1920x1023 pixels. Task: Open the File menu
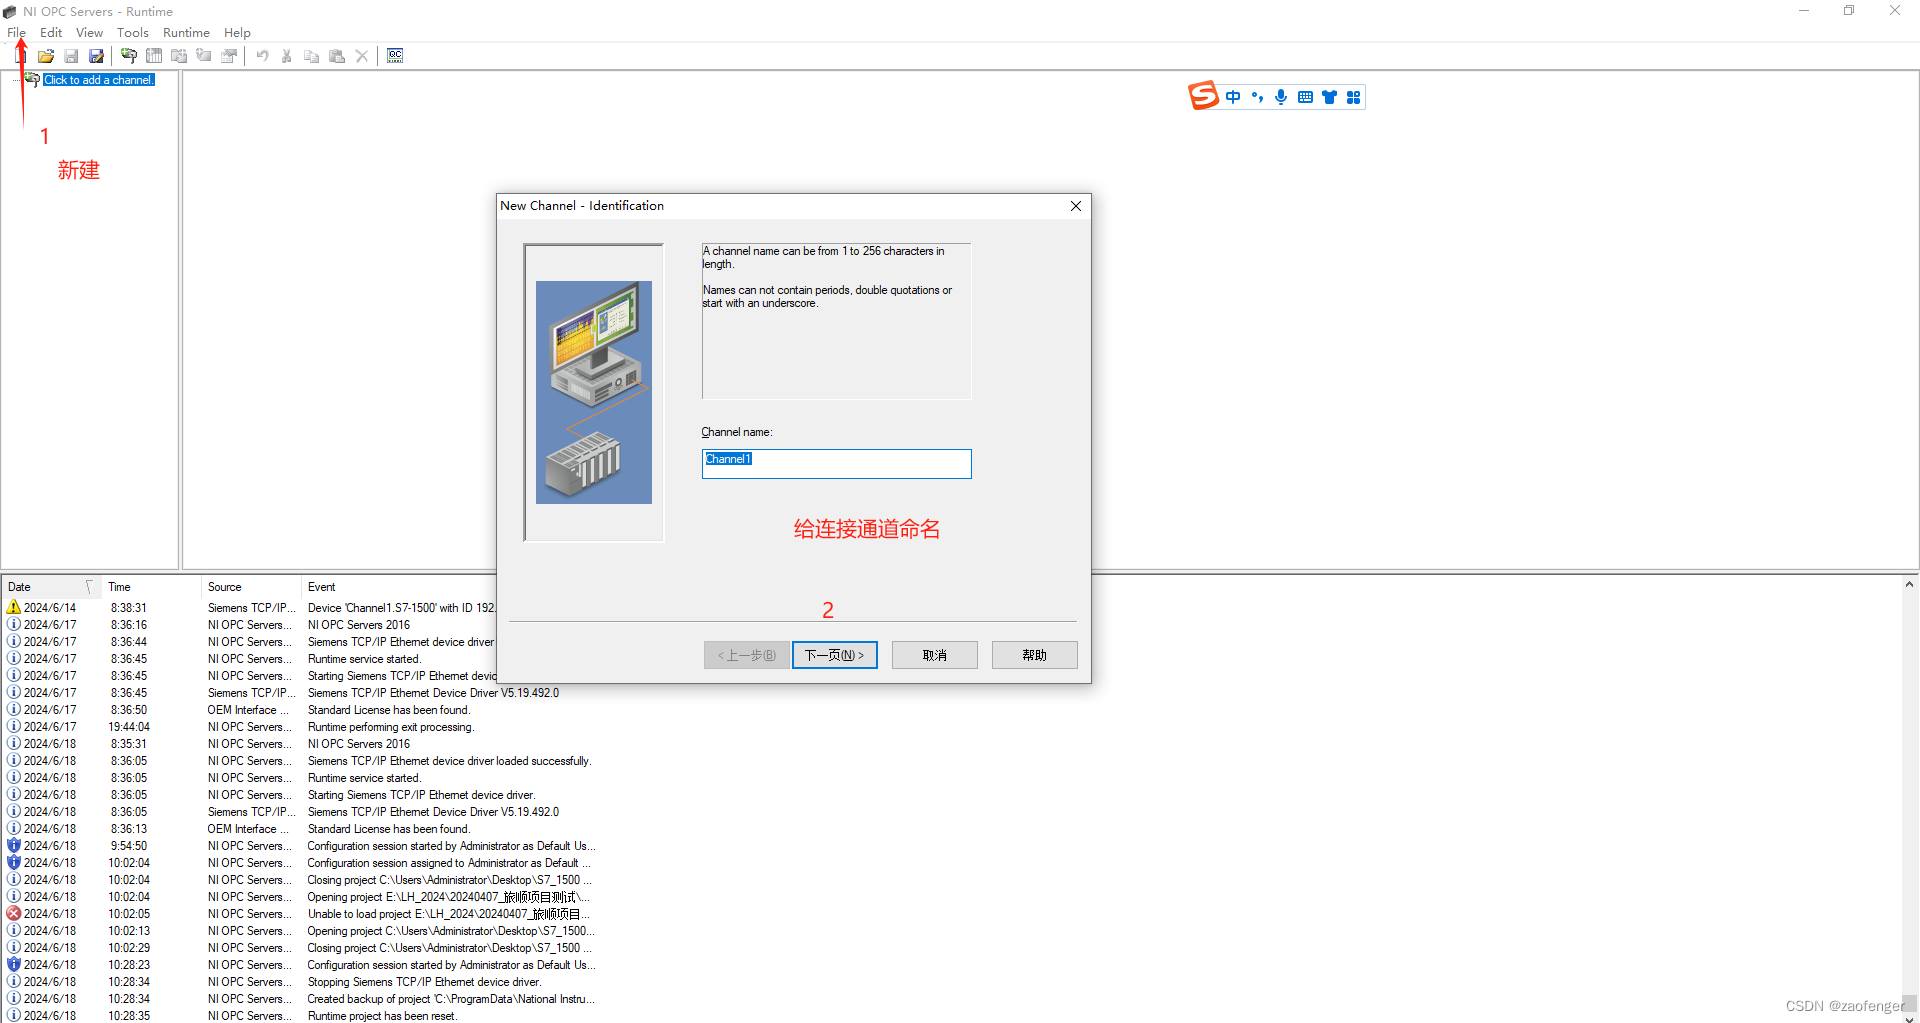pyautogui.click(x=16, y=32)
